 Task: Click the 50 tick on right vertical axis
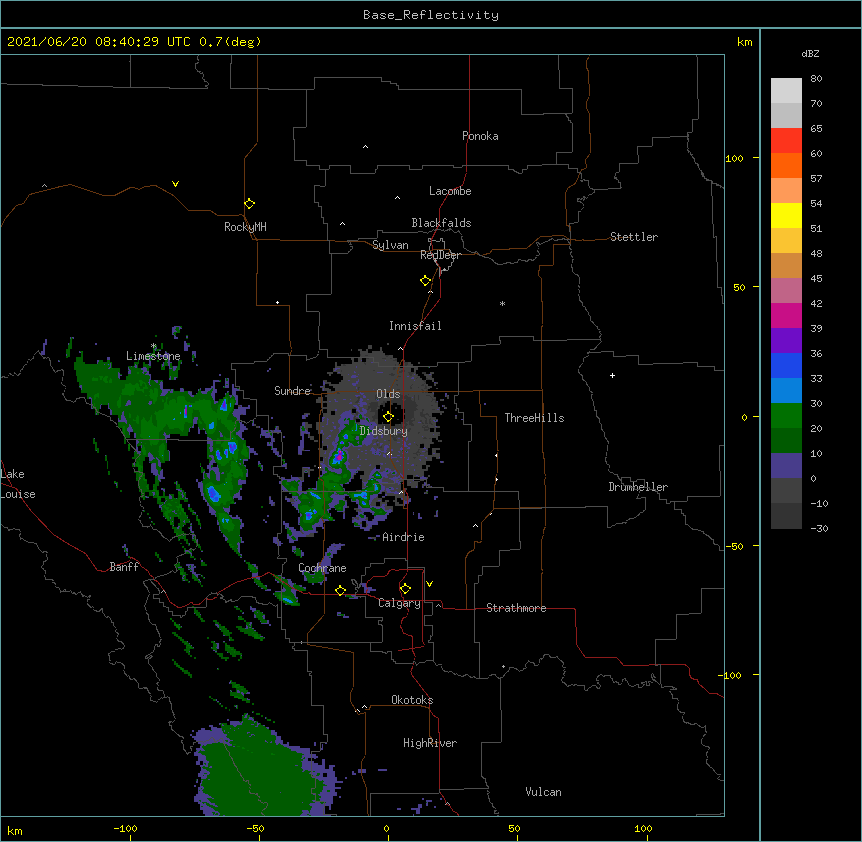coord(739,287)
